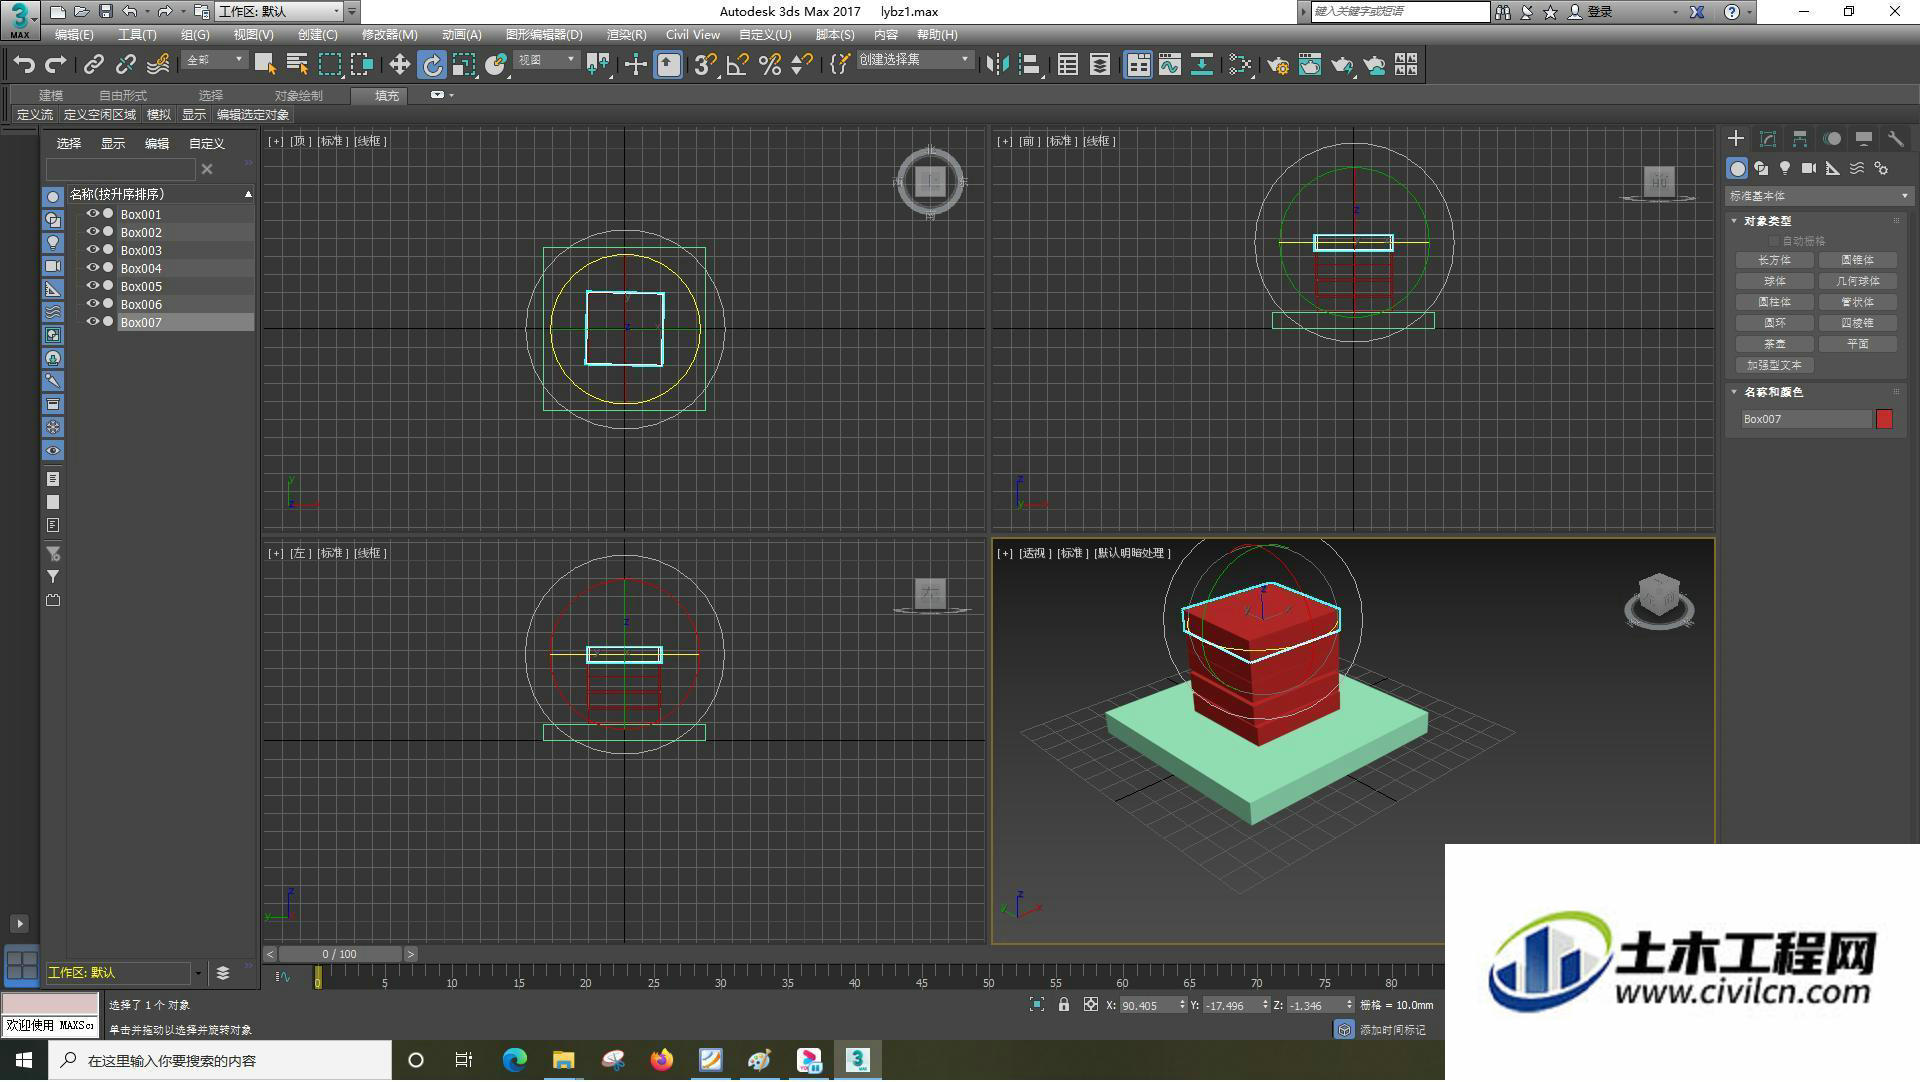Click the Undo arrow in main toolbar
This screenshot has width=1920, height=1082.
tap(24, 65)
